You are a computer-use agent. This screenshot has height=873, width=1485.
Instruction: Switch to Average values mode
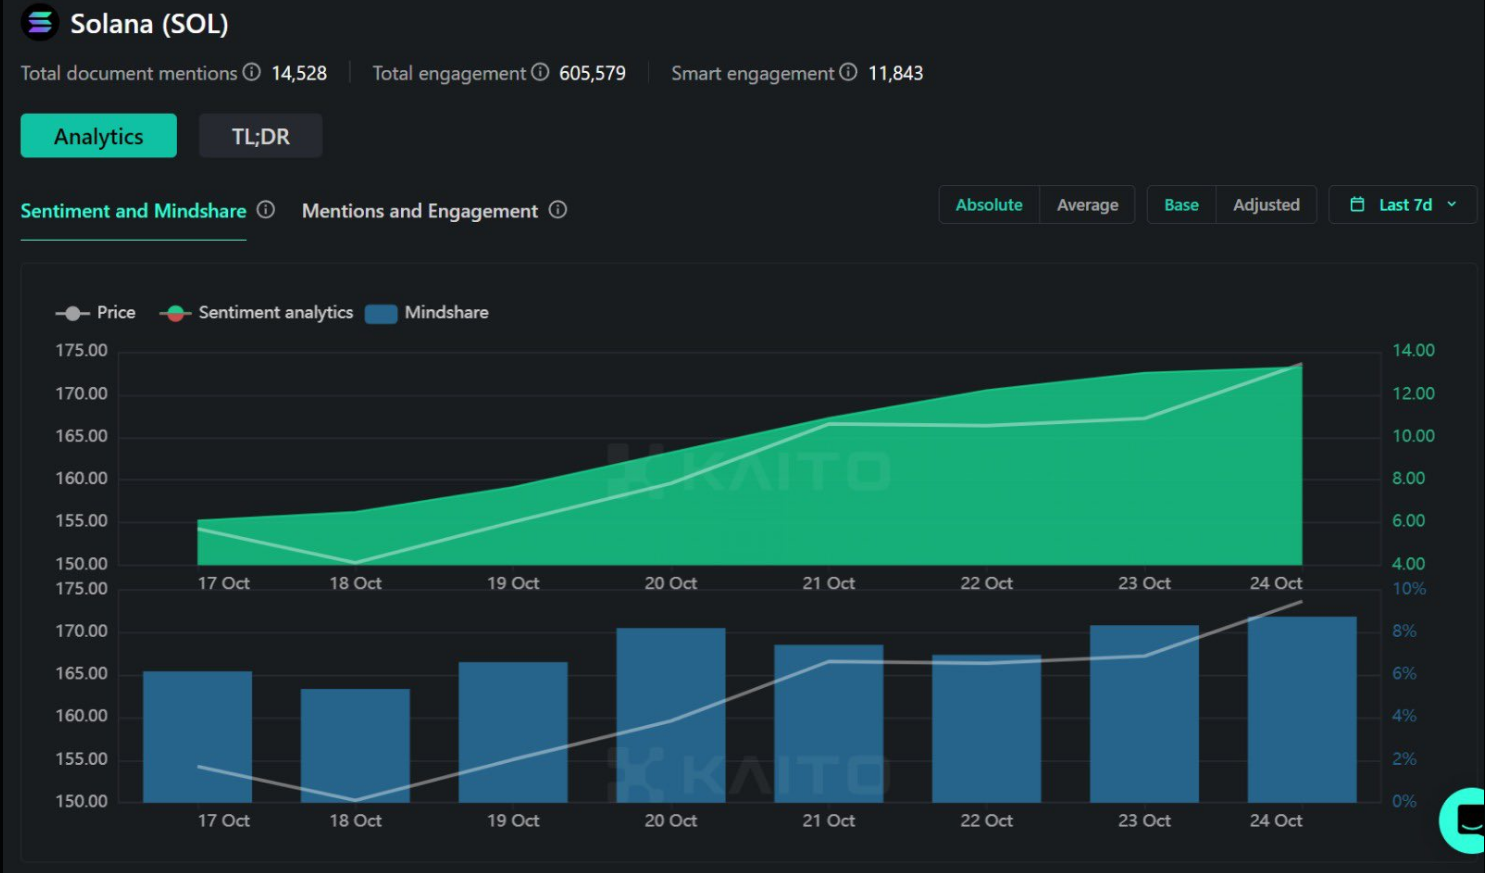point(1087,205)
